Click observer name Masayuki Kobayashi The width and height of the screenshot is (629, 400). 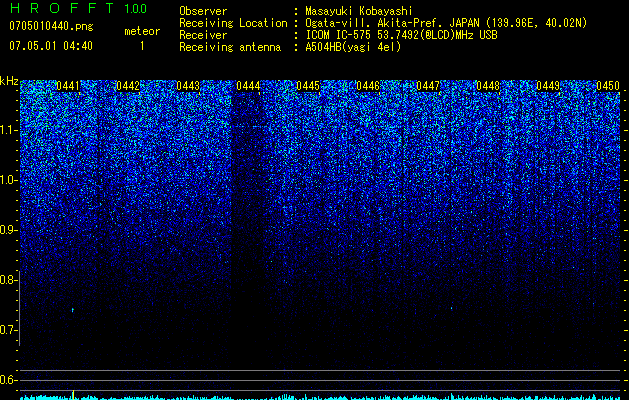pos(359,11)
